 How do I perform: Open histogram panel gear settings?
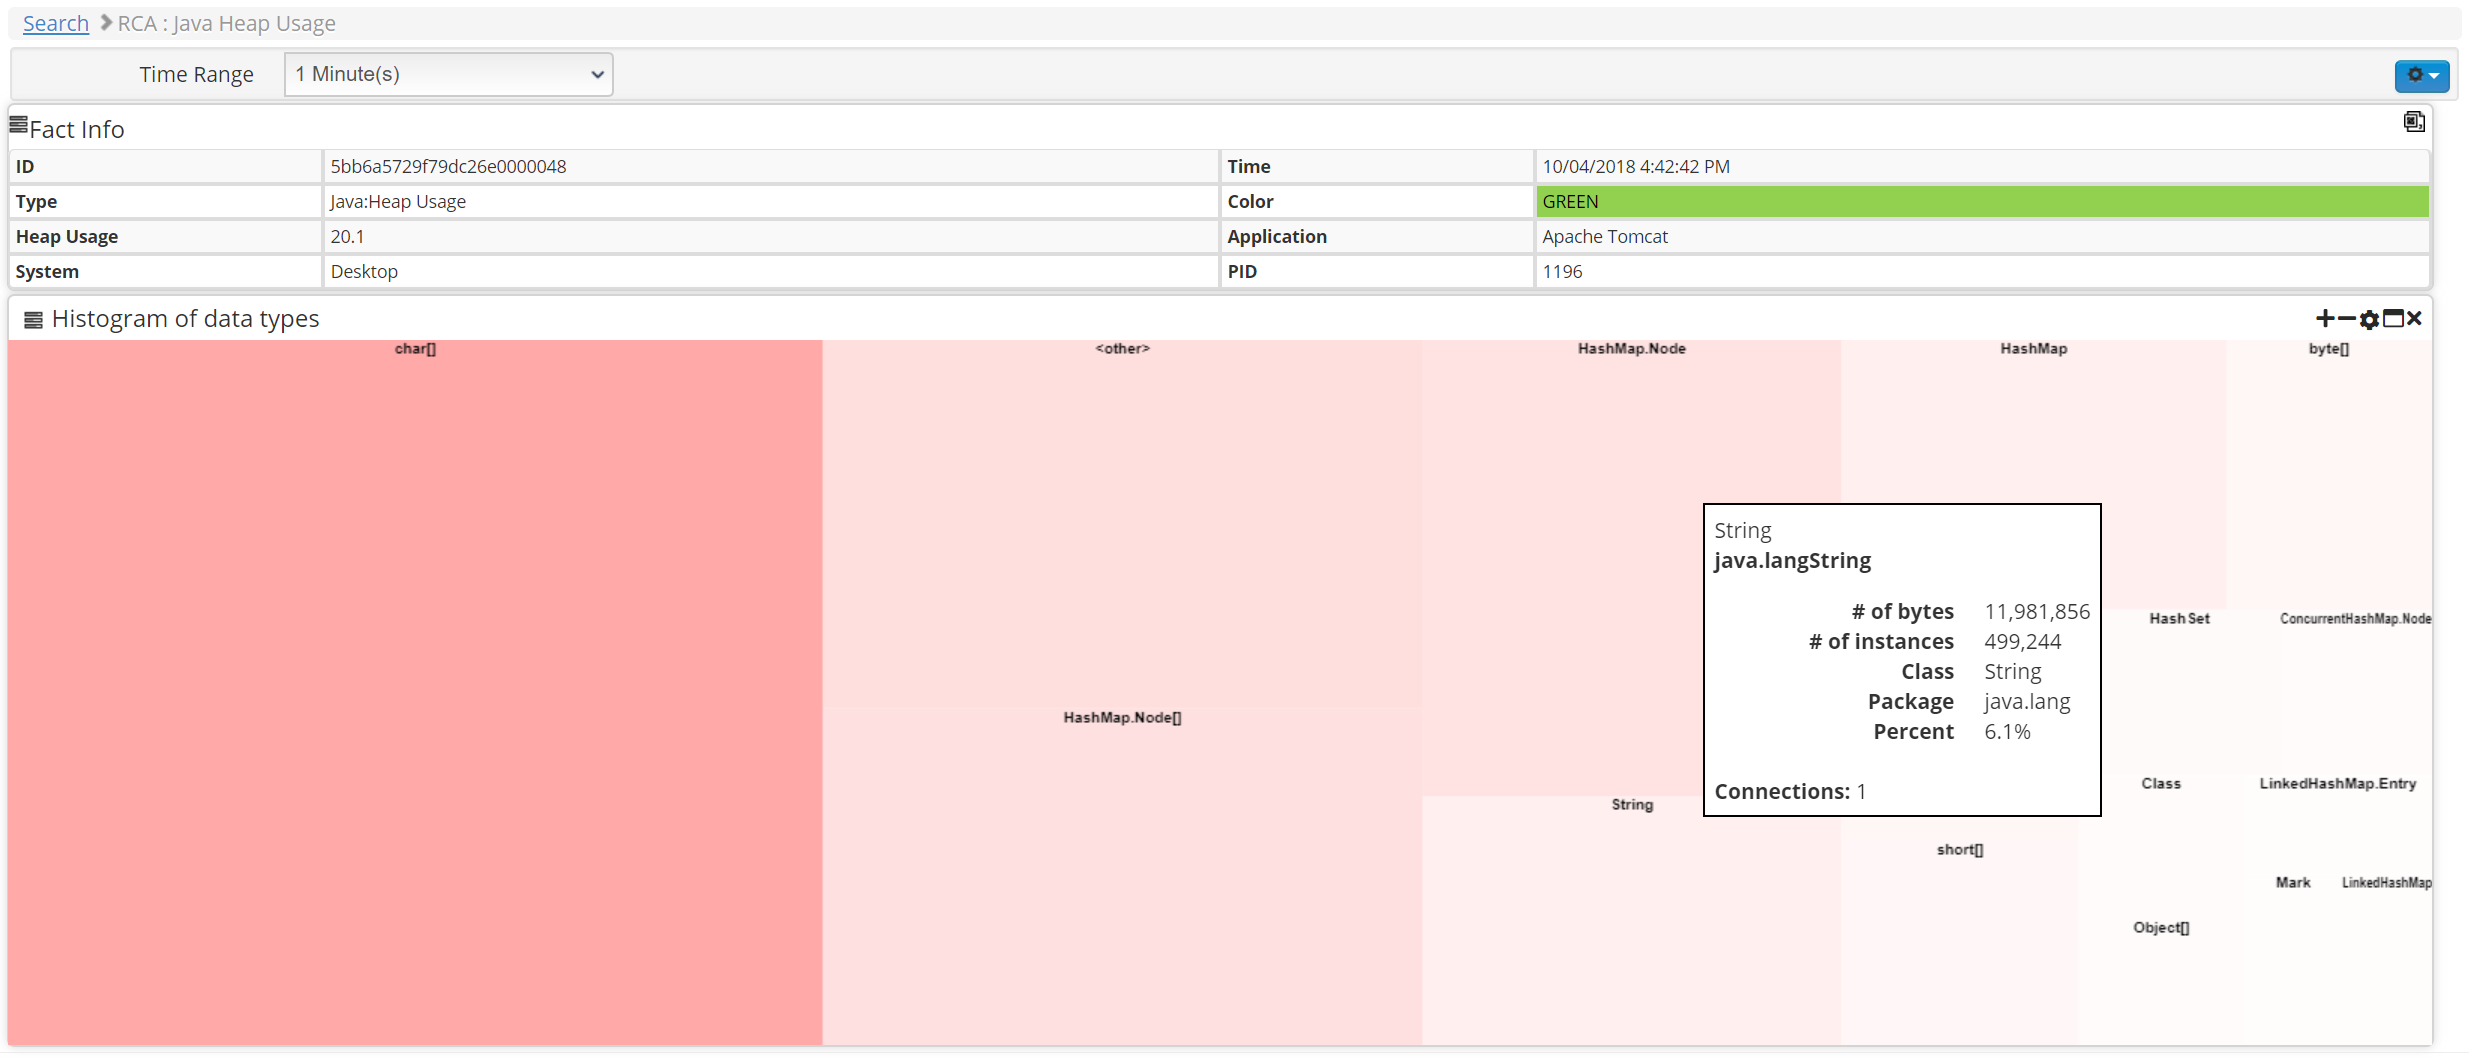[x=2369, y=320]
